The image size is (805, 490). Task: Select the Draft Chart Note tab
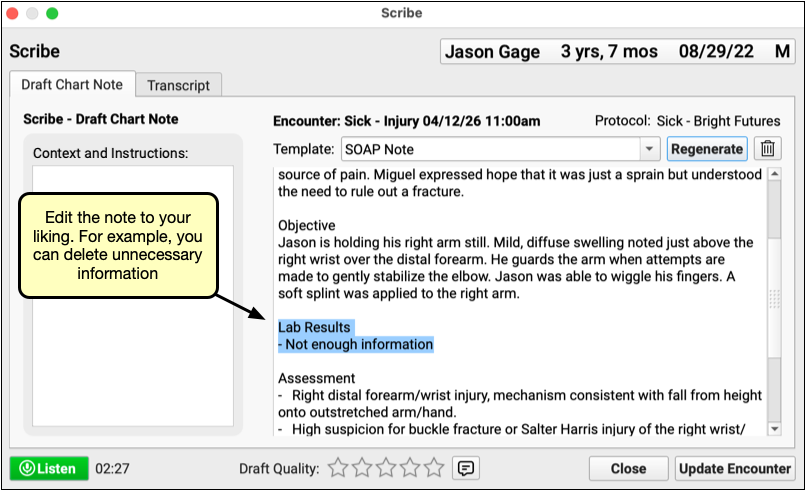tap(71, 85)
